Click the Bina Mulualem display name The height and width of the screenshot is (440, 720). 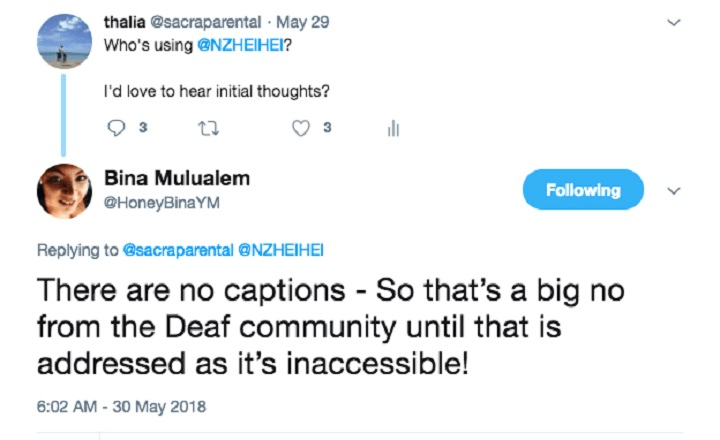[177, 179]
